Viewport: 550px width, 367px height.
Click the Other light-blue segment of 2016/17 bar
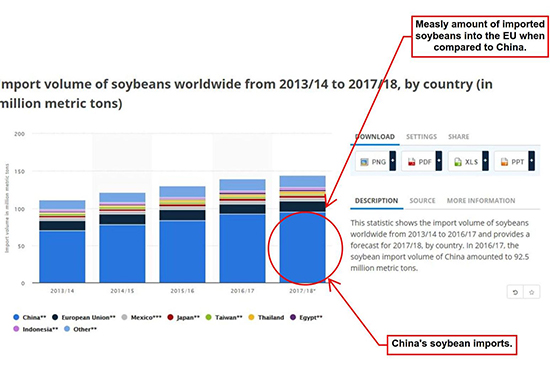(242, 185)
